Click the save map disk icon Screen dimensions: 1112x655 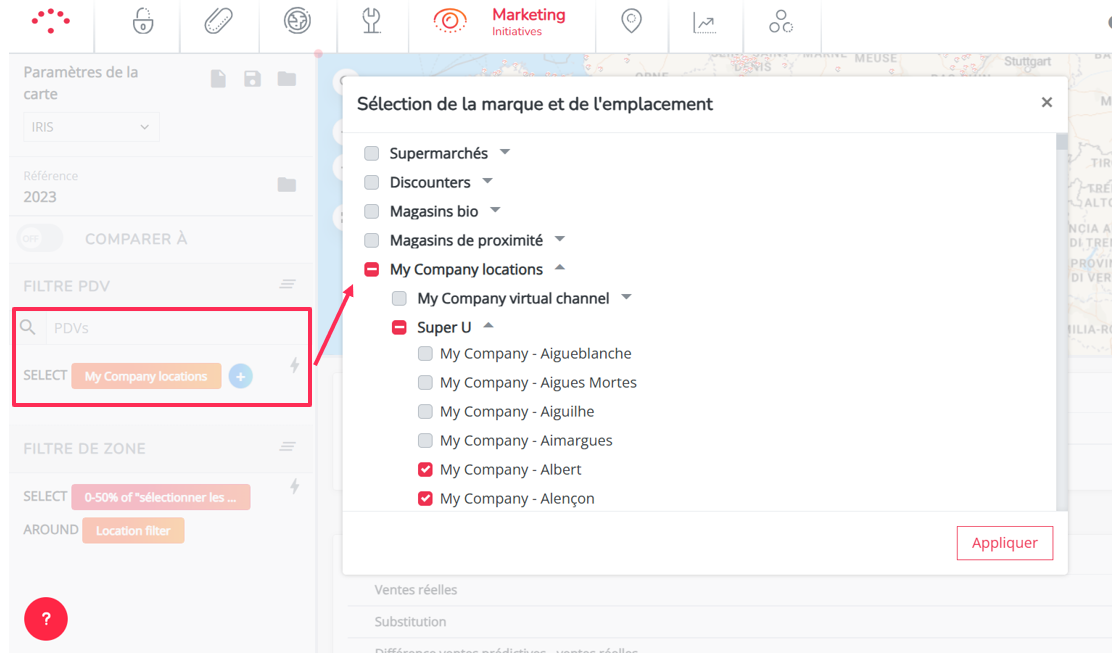(252, 79)
